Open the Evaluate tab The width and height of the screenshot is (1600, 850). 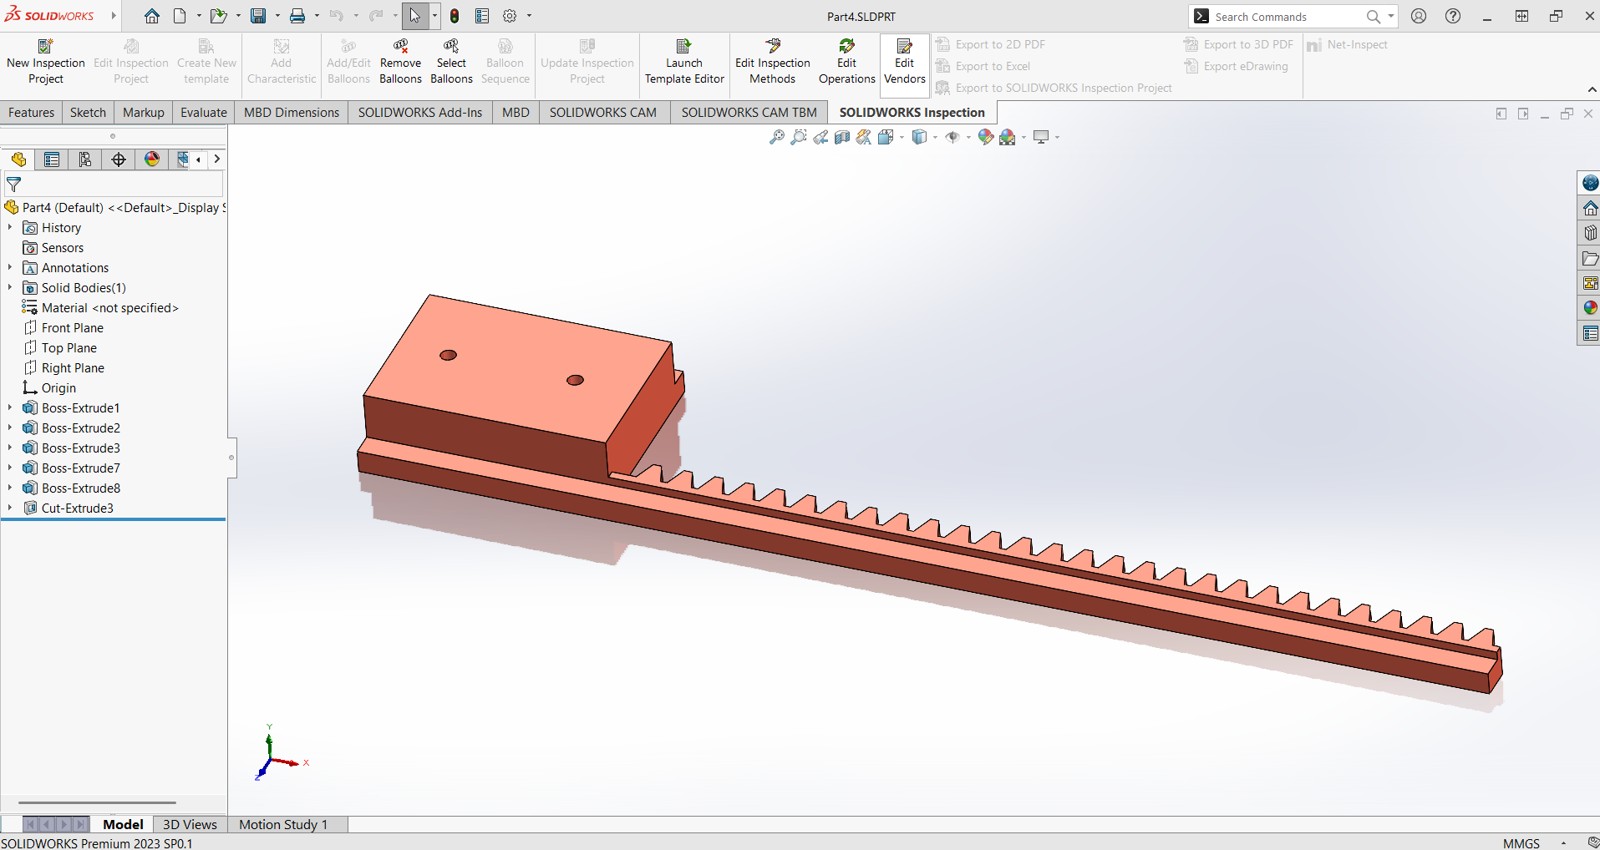[203, 112]
